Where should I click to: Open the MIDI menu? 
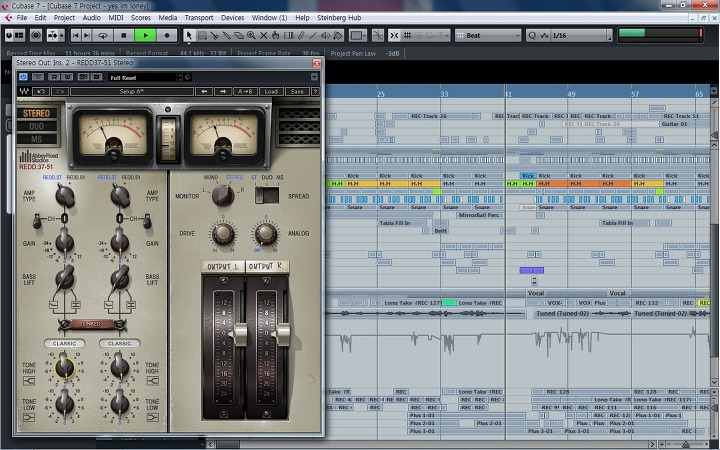point(116,18)
